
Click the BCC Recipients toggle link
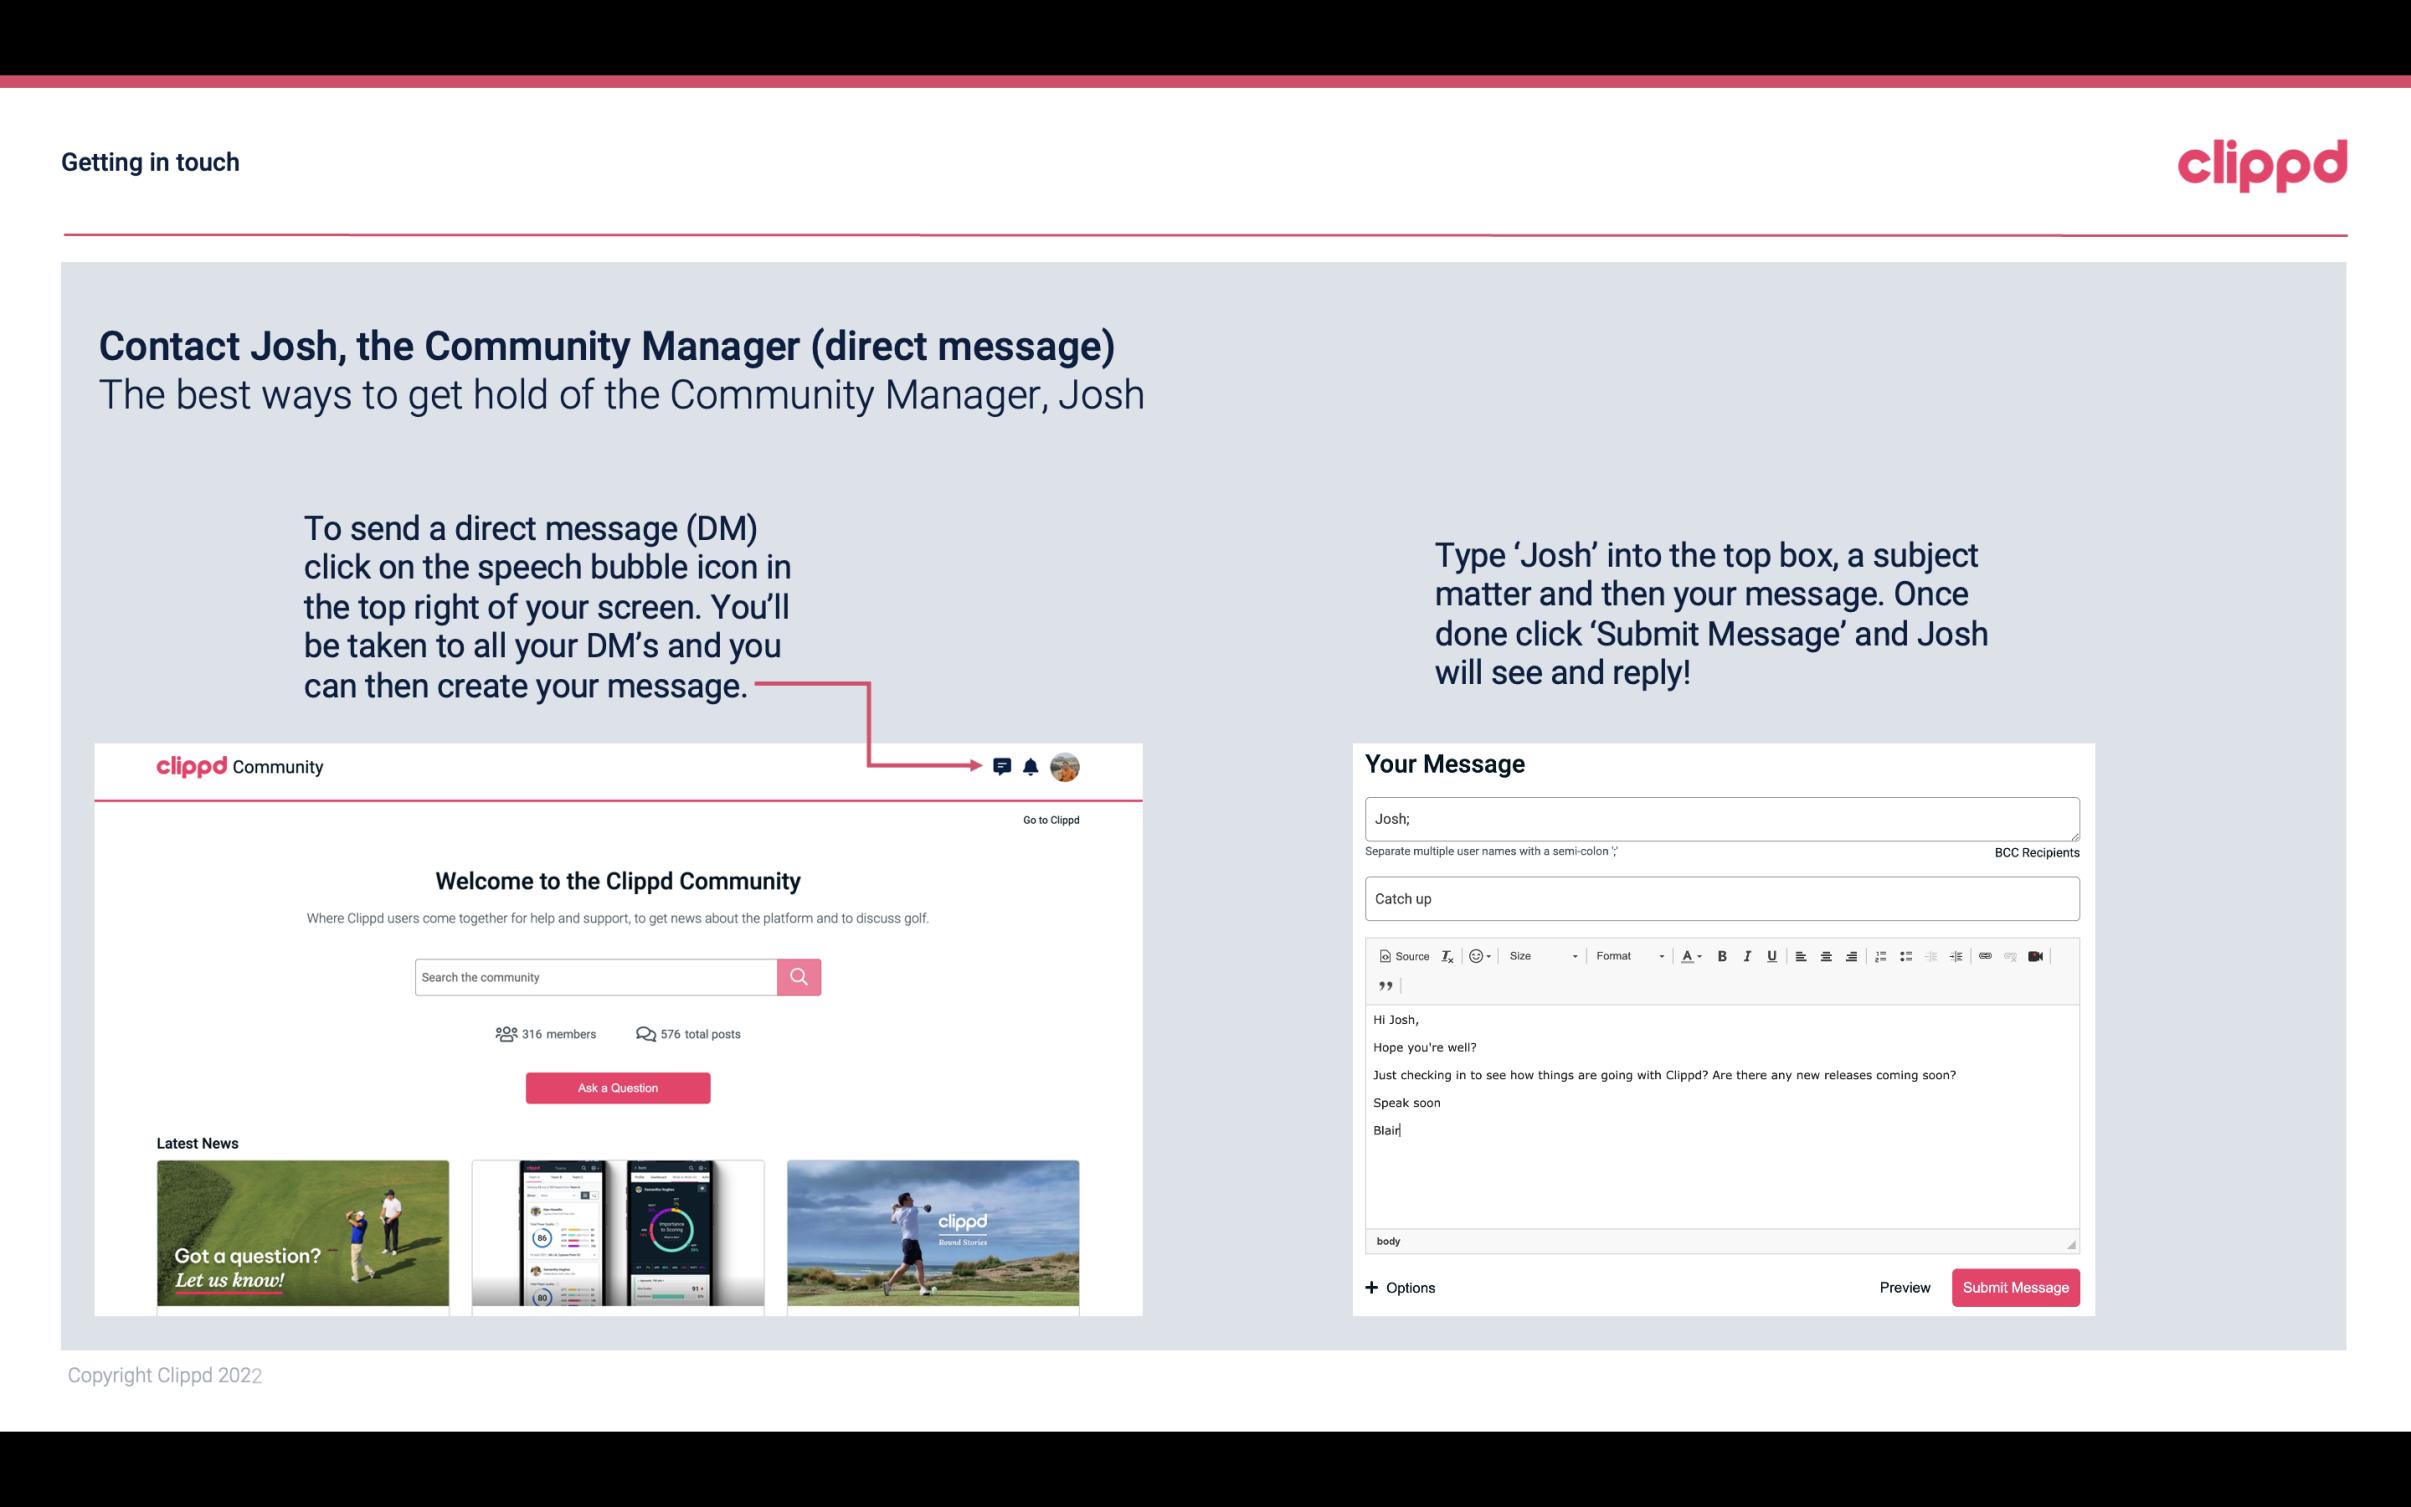point(2034,852)
